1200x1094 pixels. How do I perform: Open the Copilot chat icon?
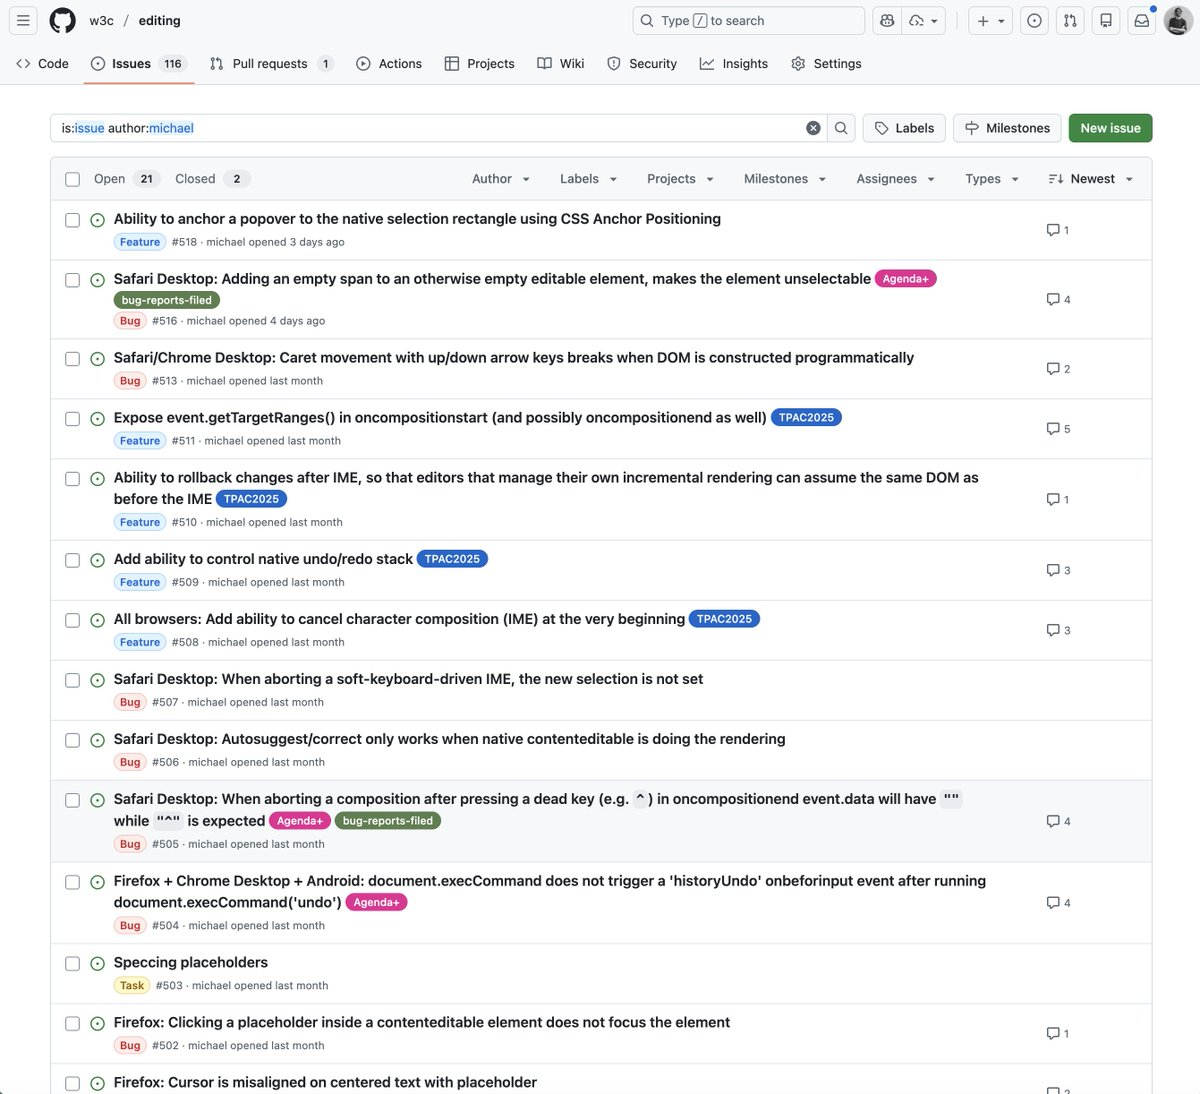(887, 20)
